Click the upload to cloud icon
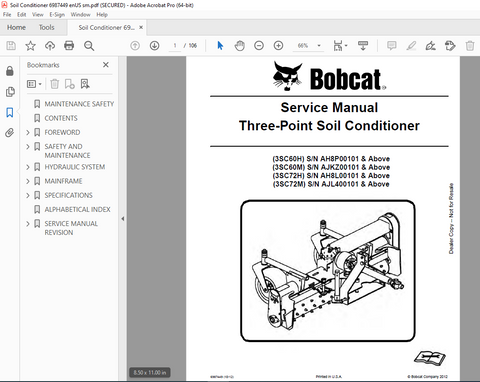The height and width of the screenshot is (382, 480). (x=50, y=46)
